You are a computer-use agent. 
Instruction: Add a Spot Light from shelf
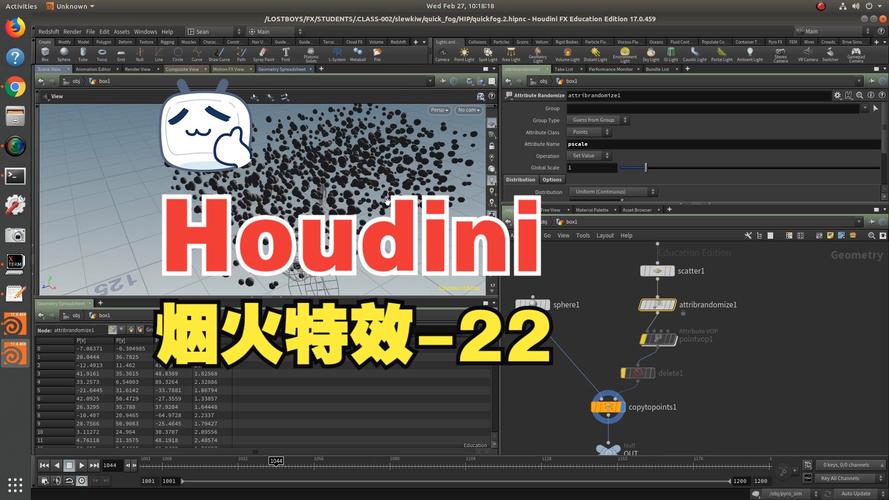pos(488,55)
